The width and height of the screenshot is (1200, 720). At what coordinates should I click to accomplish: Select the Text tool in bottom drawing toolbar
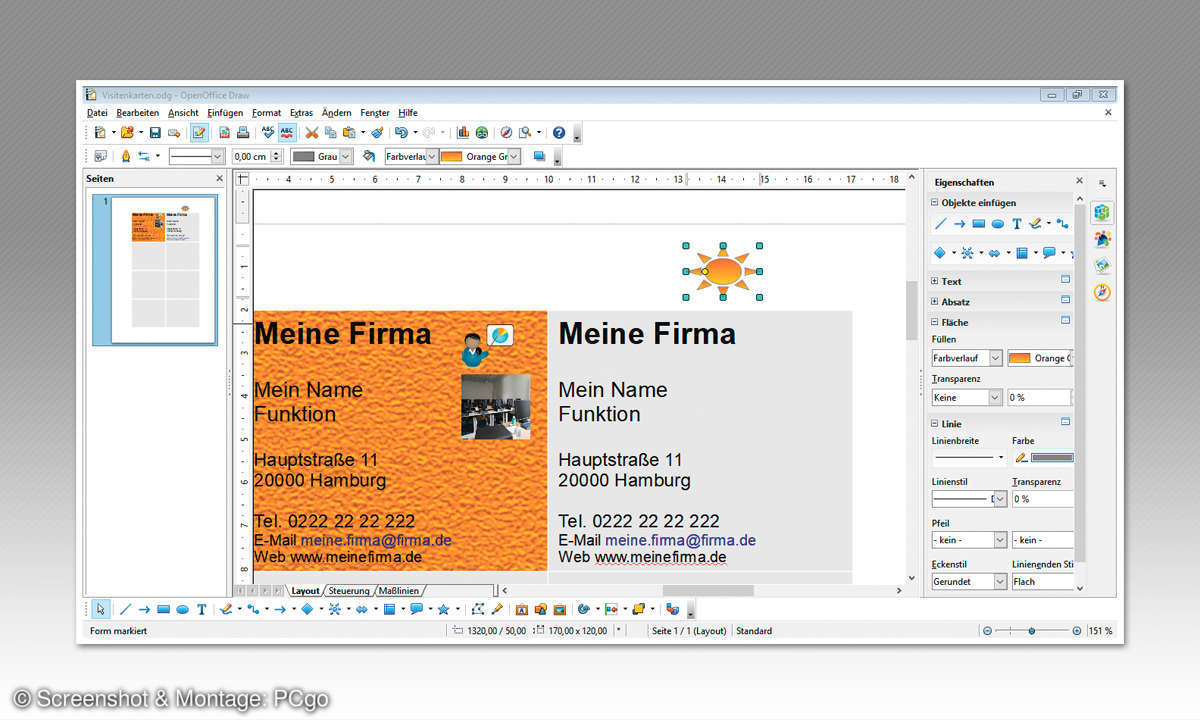[x=201, y=609]
